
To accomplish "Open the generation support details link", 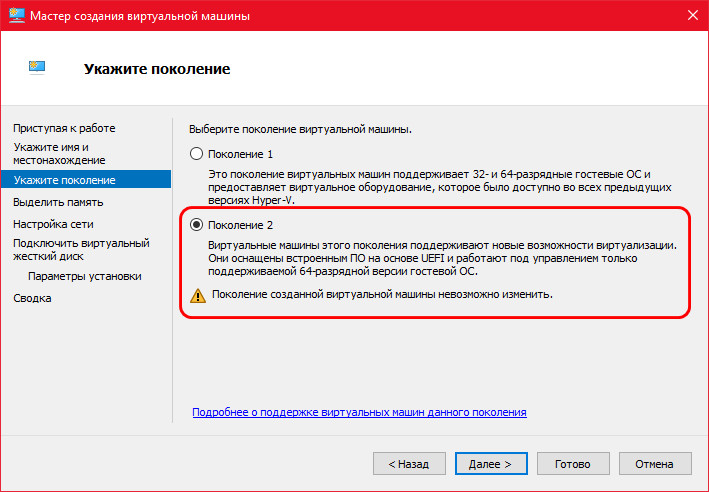I will (x=359, y=412).
